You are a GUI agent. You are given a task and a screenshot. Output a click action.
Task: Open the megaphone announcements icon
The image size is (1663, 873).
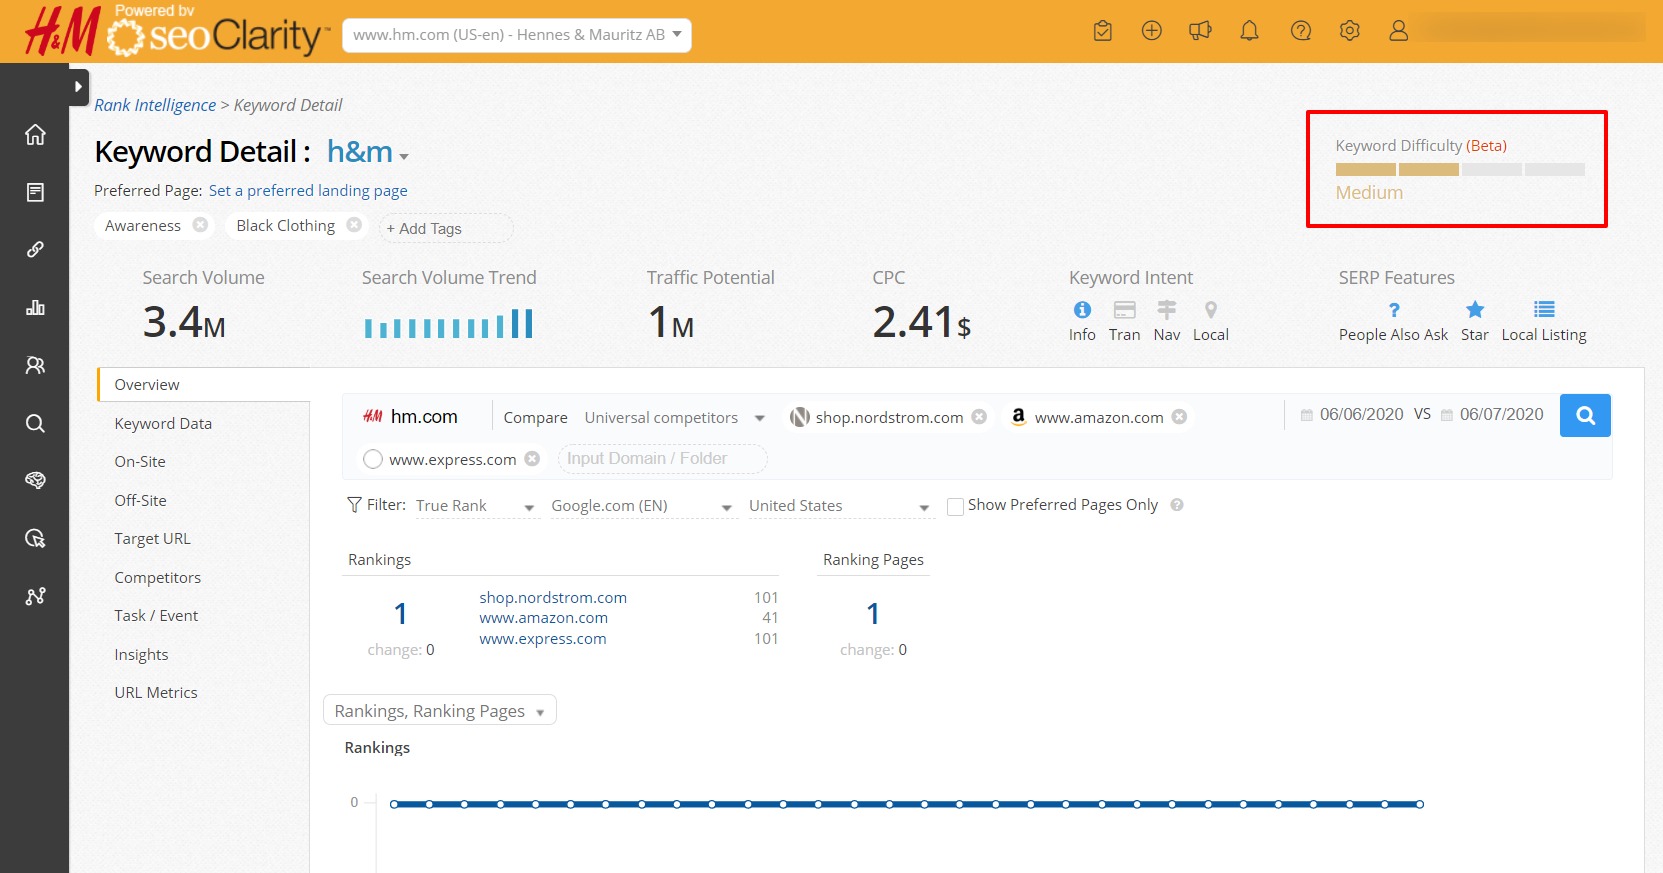coord(1200,31)
